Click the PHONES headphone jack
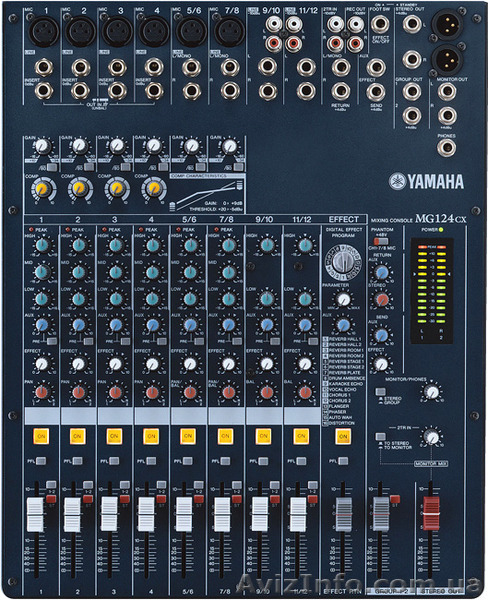This screenshot has height=600, width=488. (446, 147)
